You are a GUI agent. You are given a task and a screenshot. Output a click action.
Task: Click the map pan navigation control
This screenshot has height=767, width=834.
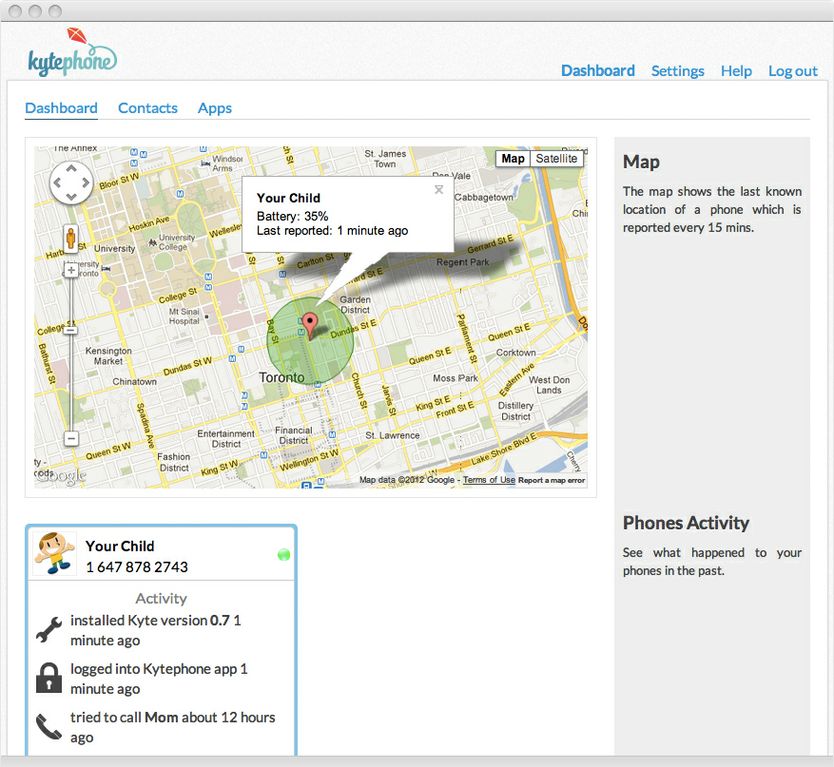pyautogui.click(x=71, y=183)
